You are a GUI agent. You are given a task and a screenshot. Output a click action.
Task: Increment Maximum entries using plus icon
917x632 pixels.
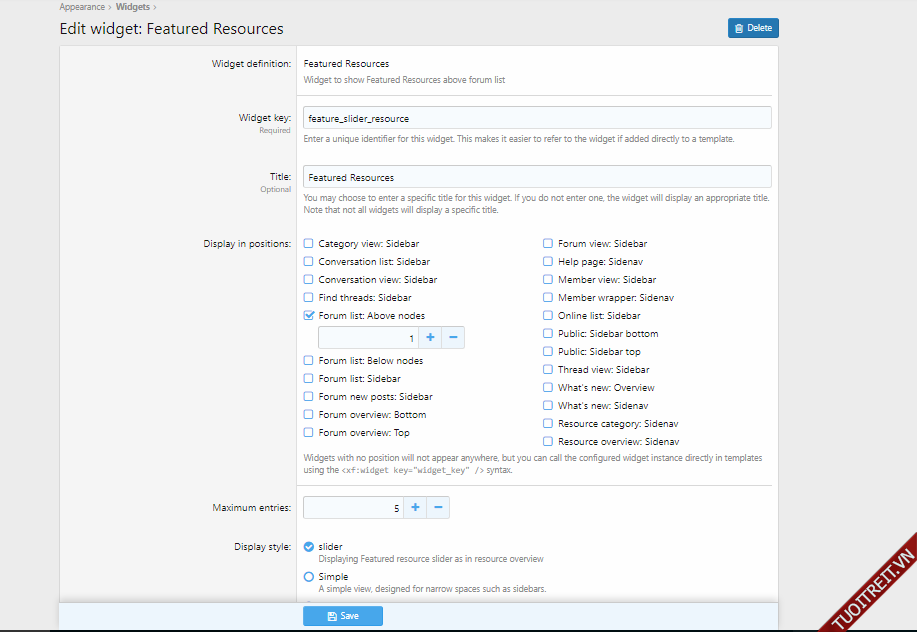pos(415,508)
